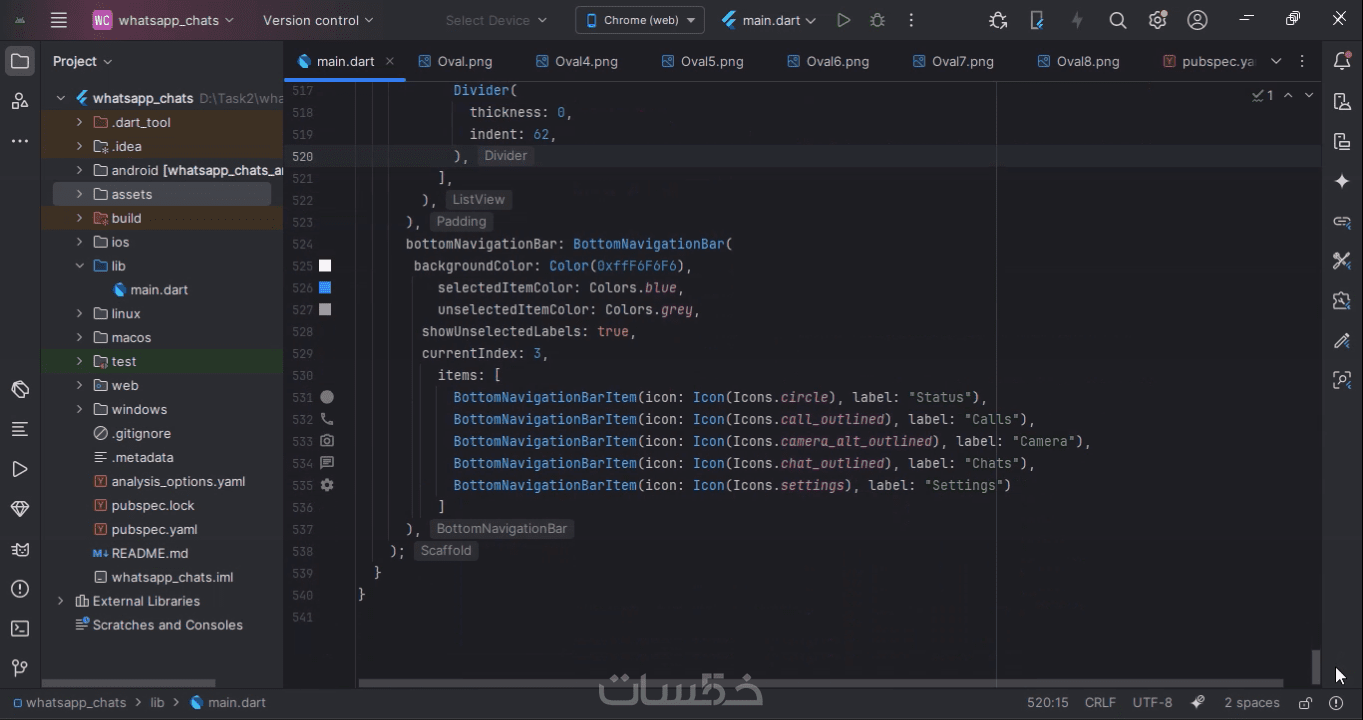
Task: Open the main hamburger menu
Action: tap(59, 20)
